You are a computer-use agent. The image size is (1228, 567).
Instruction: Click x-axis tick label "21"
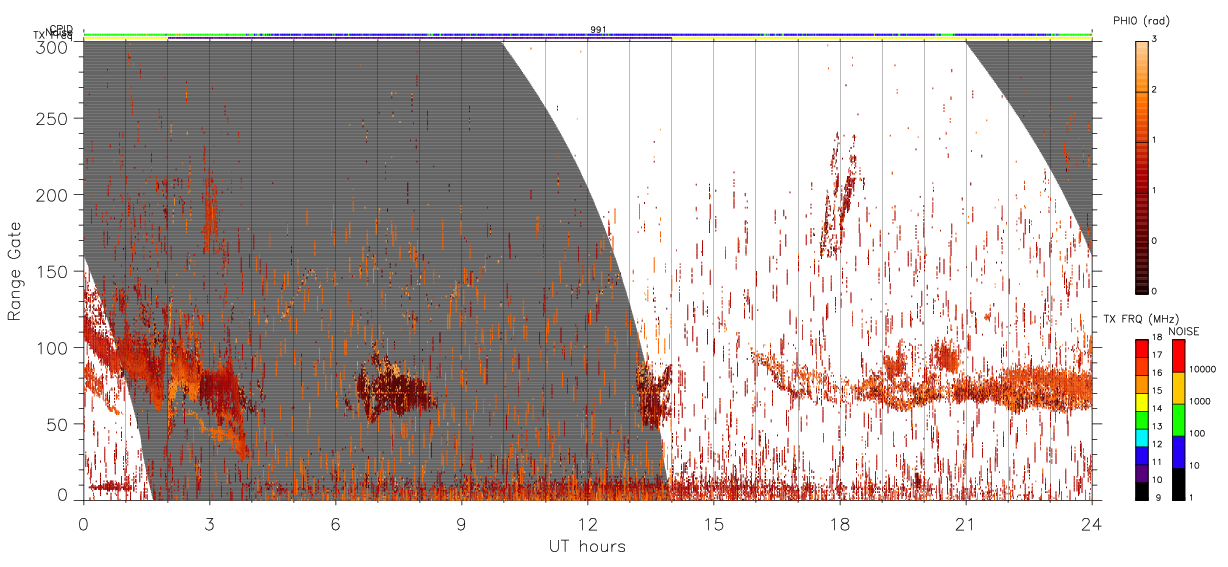(965, 523)
